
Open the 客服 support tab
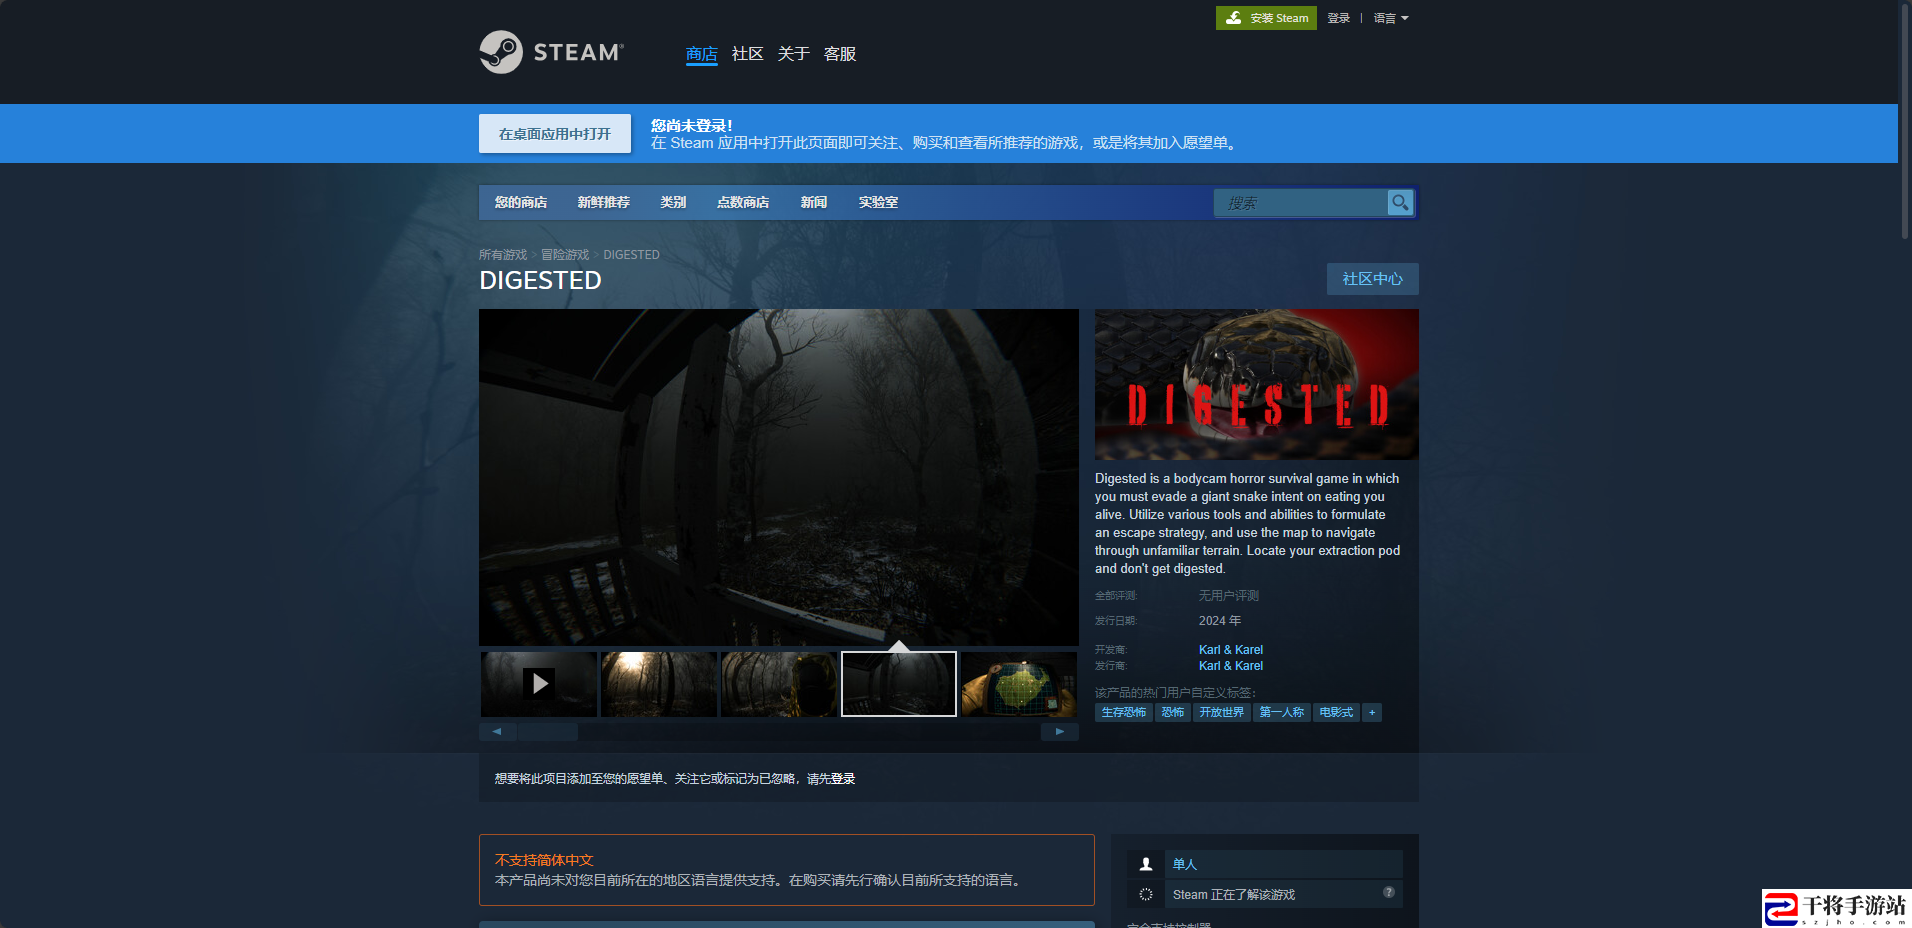click(840, 54)
